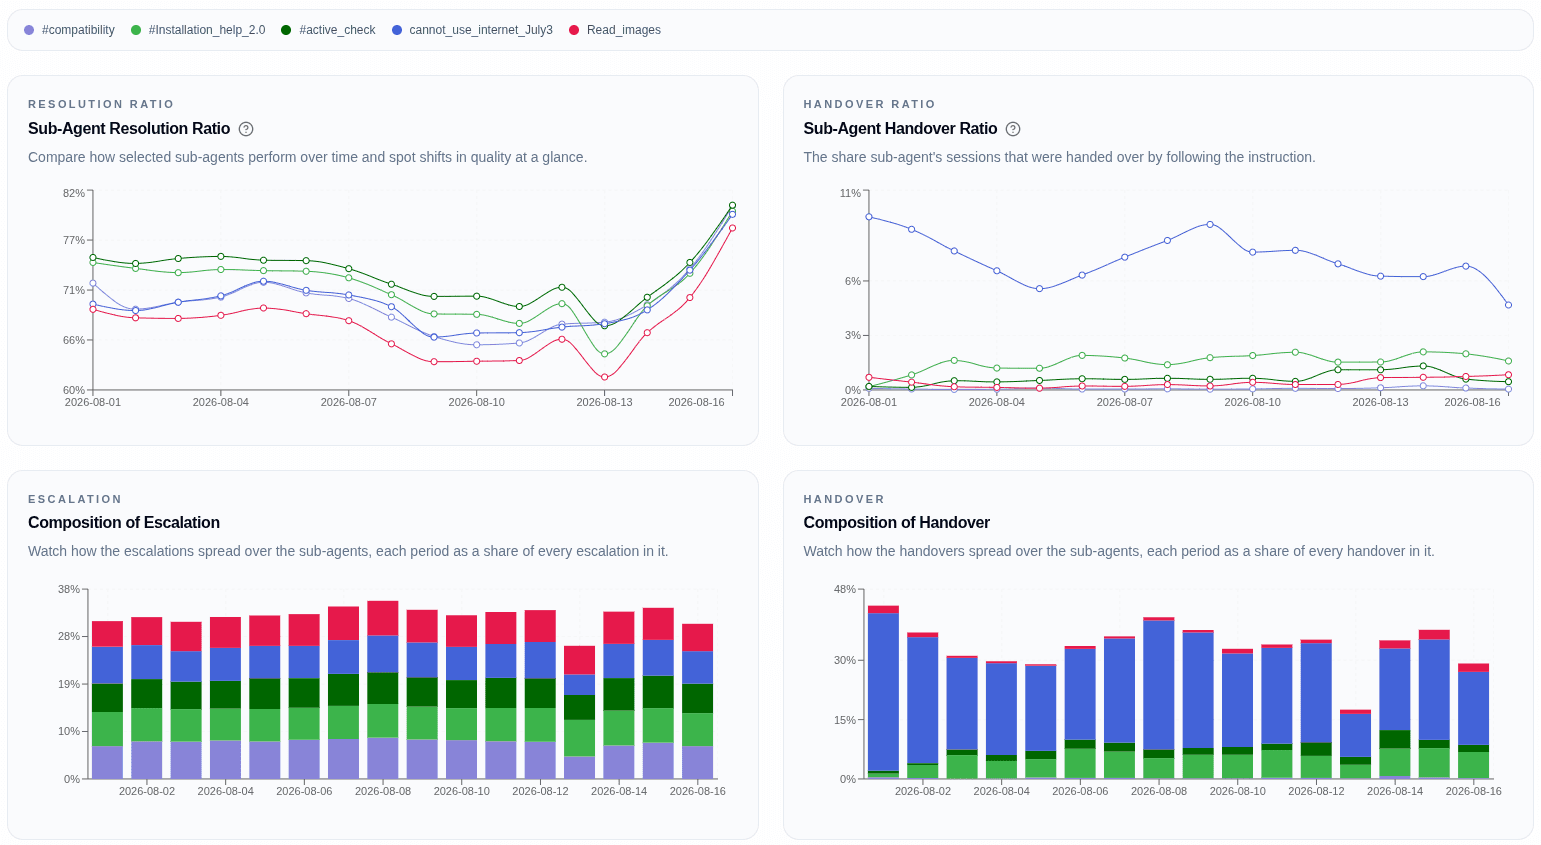Click the blue segment of the shortest Composition of Handover bar
The height and width of the screenshot is (845, 1541).
(x=1355, y=735)
